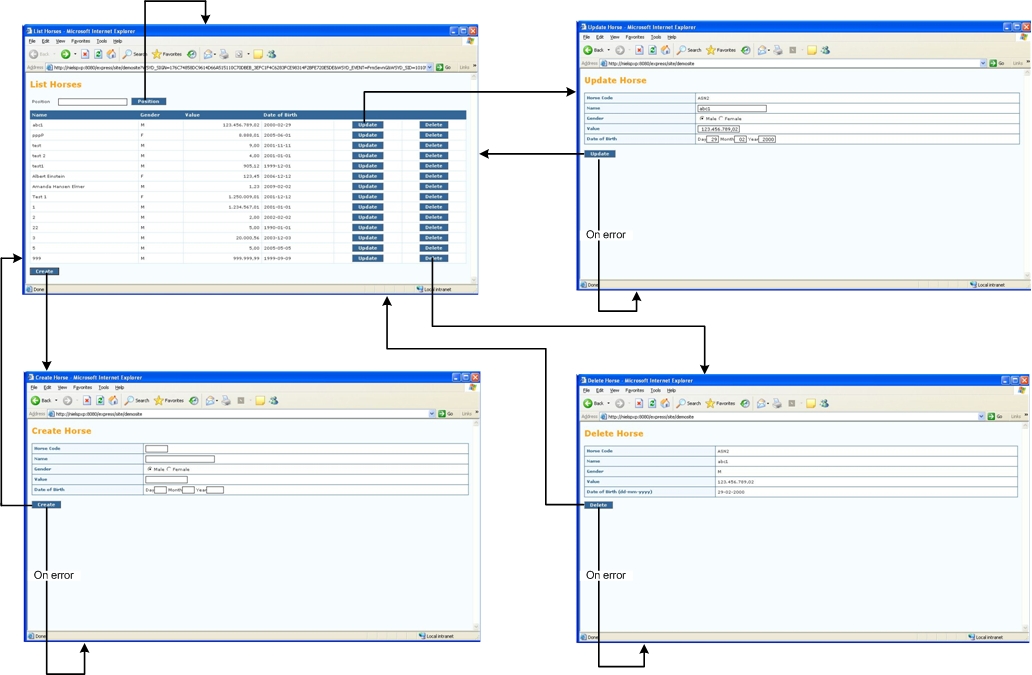The image size is (1032, 675).
Task: Click the Horse Code field in Create Horse
Action: coord(157,449)
